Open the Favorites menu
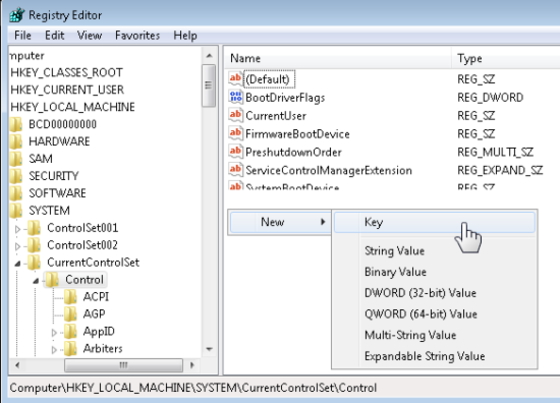Viewport: 560px width, 403px height. 138,35
